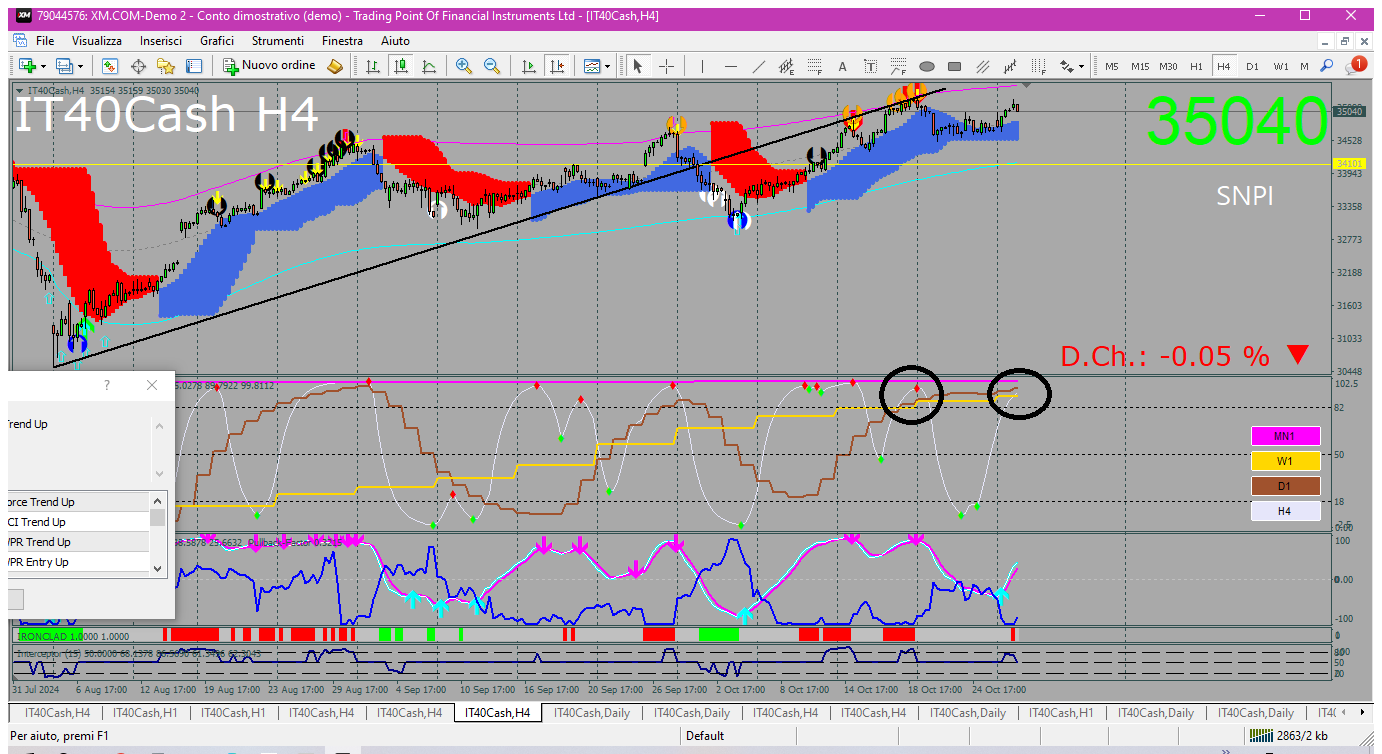Open the Grafici menu
The image size is (1382, 754).
(217, 41)
